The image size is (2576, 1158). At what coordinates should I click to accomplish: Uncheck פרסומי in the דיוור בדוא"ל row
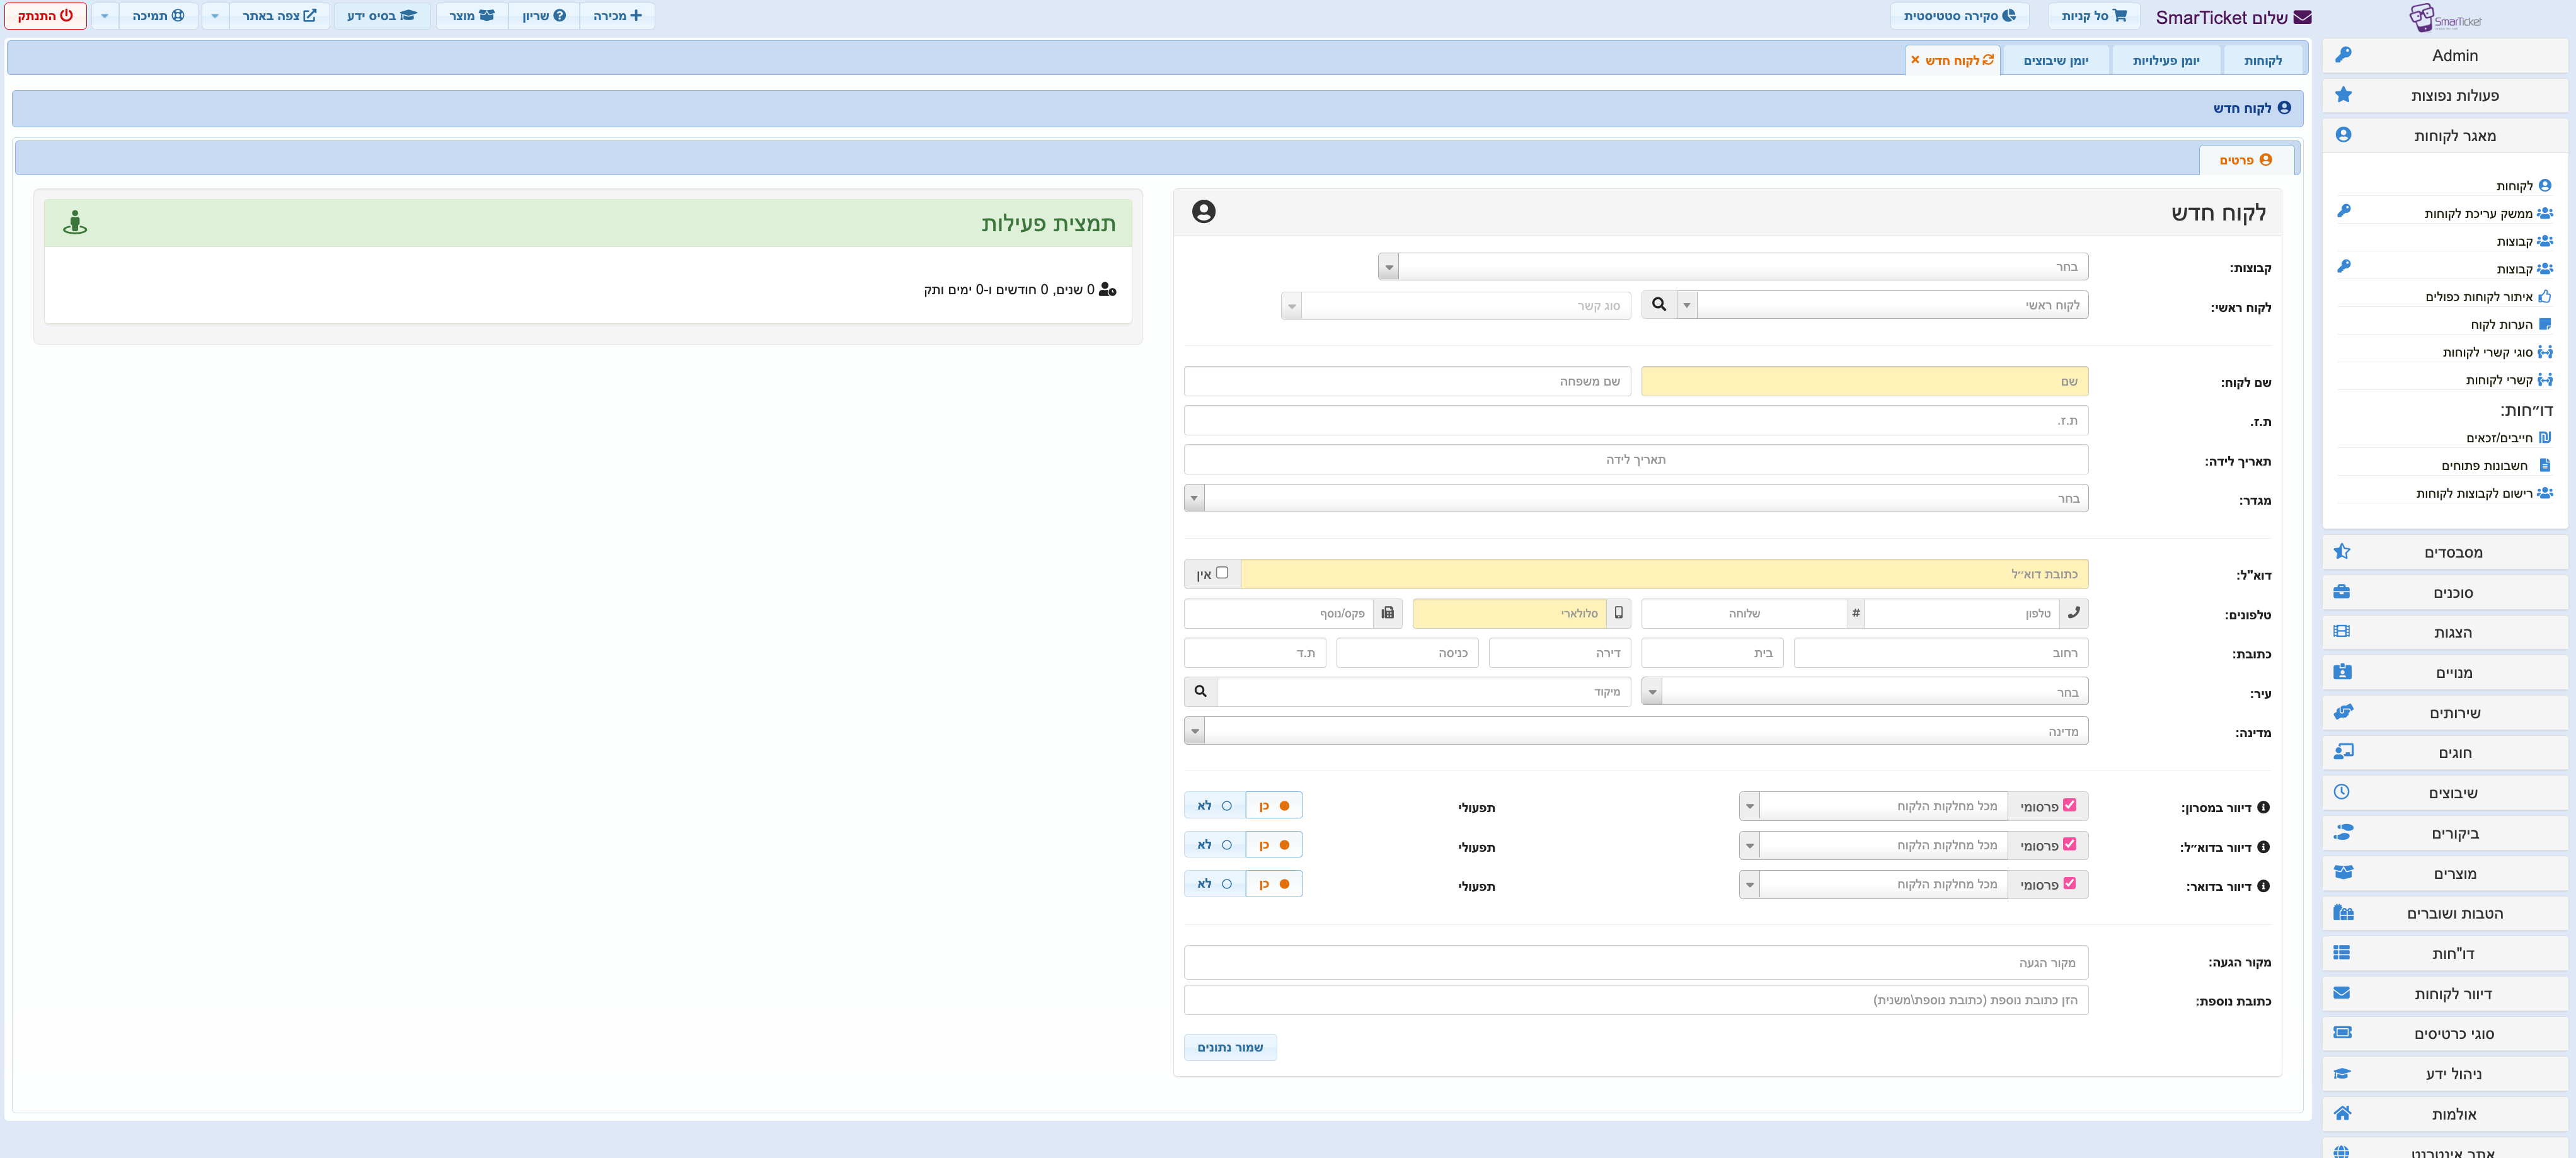[x=2069, y=844]
